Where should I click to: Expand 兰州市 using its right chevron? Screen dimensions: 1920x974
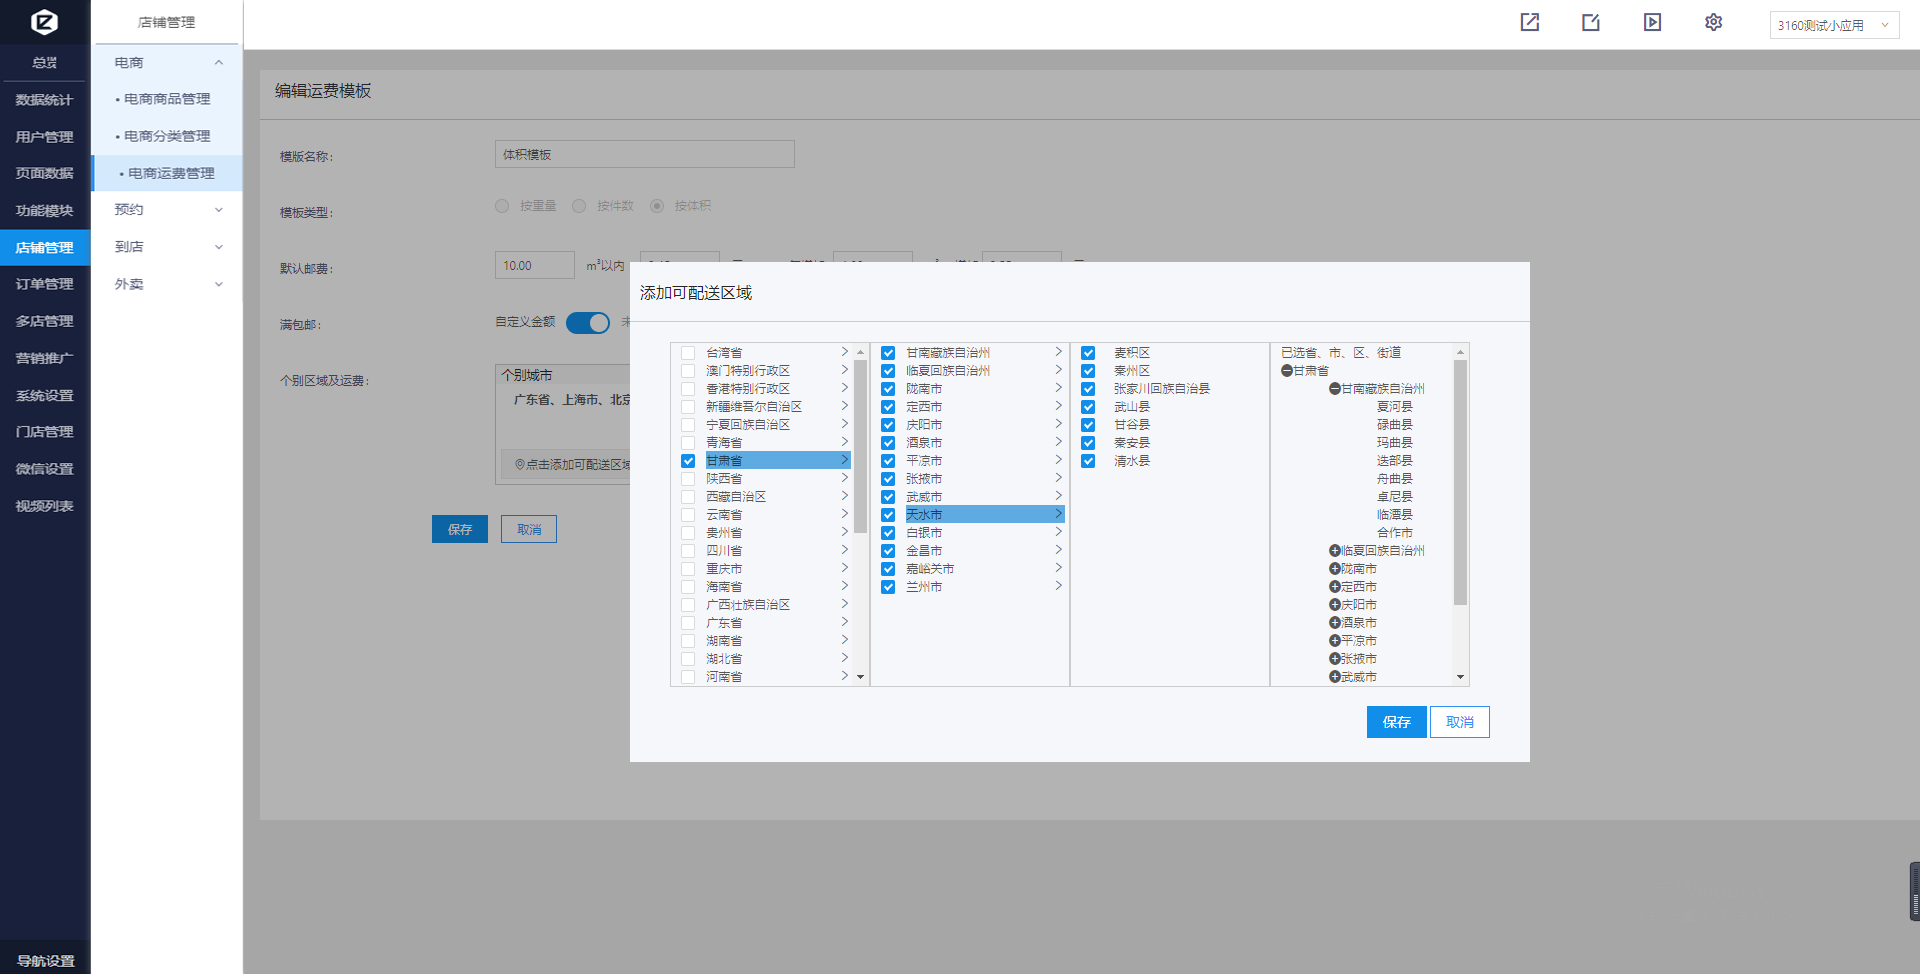tap(1058, 586)
